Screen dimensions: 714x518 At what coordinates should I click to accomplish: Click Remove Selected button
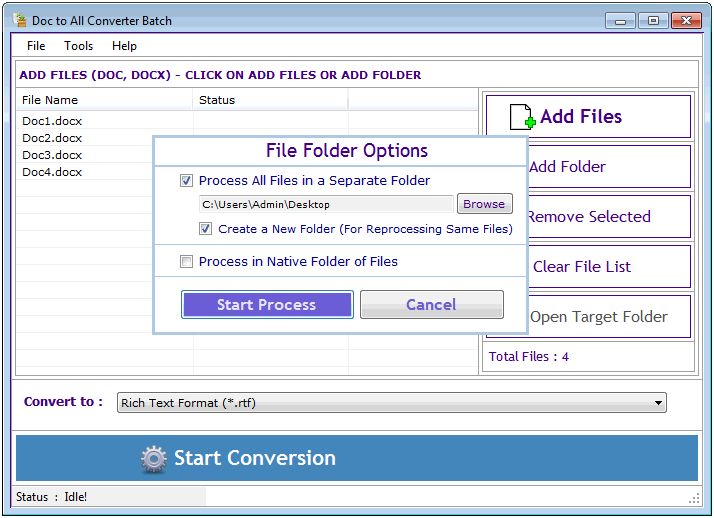pos(609,217)
